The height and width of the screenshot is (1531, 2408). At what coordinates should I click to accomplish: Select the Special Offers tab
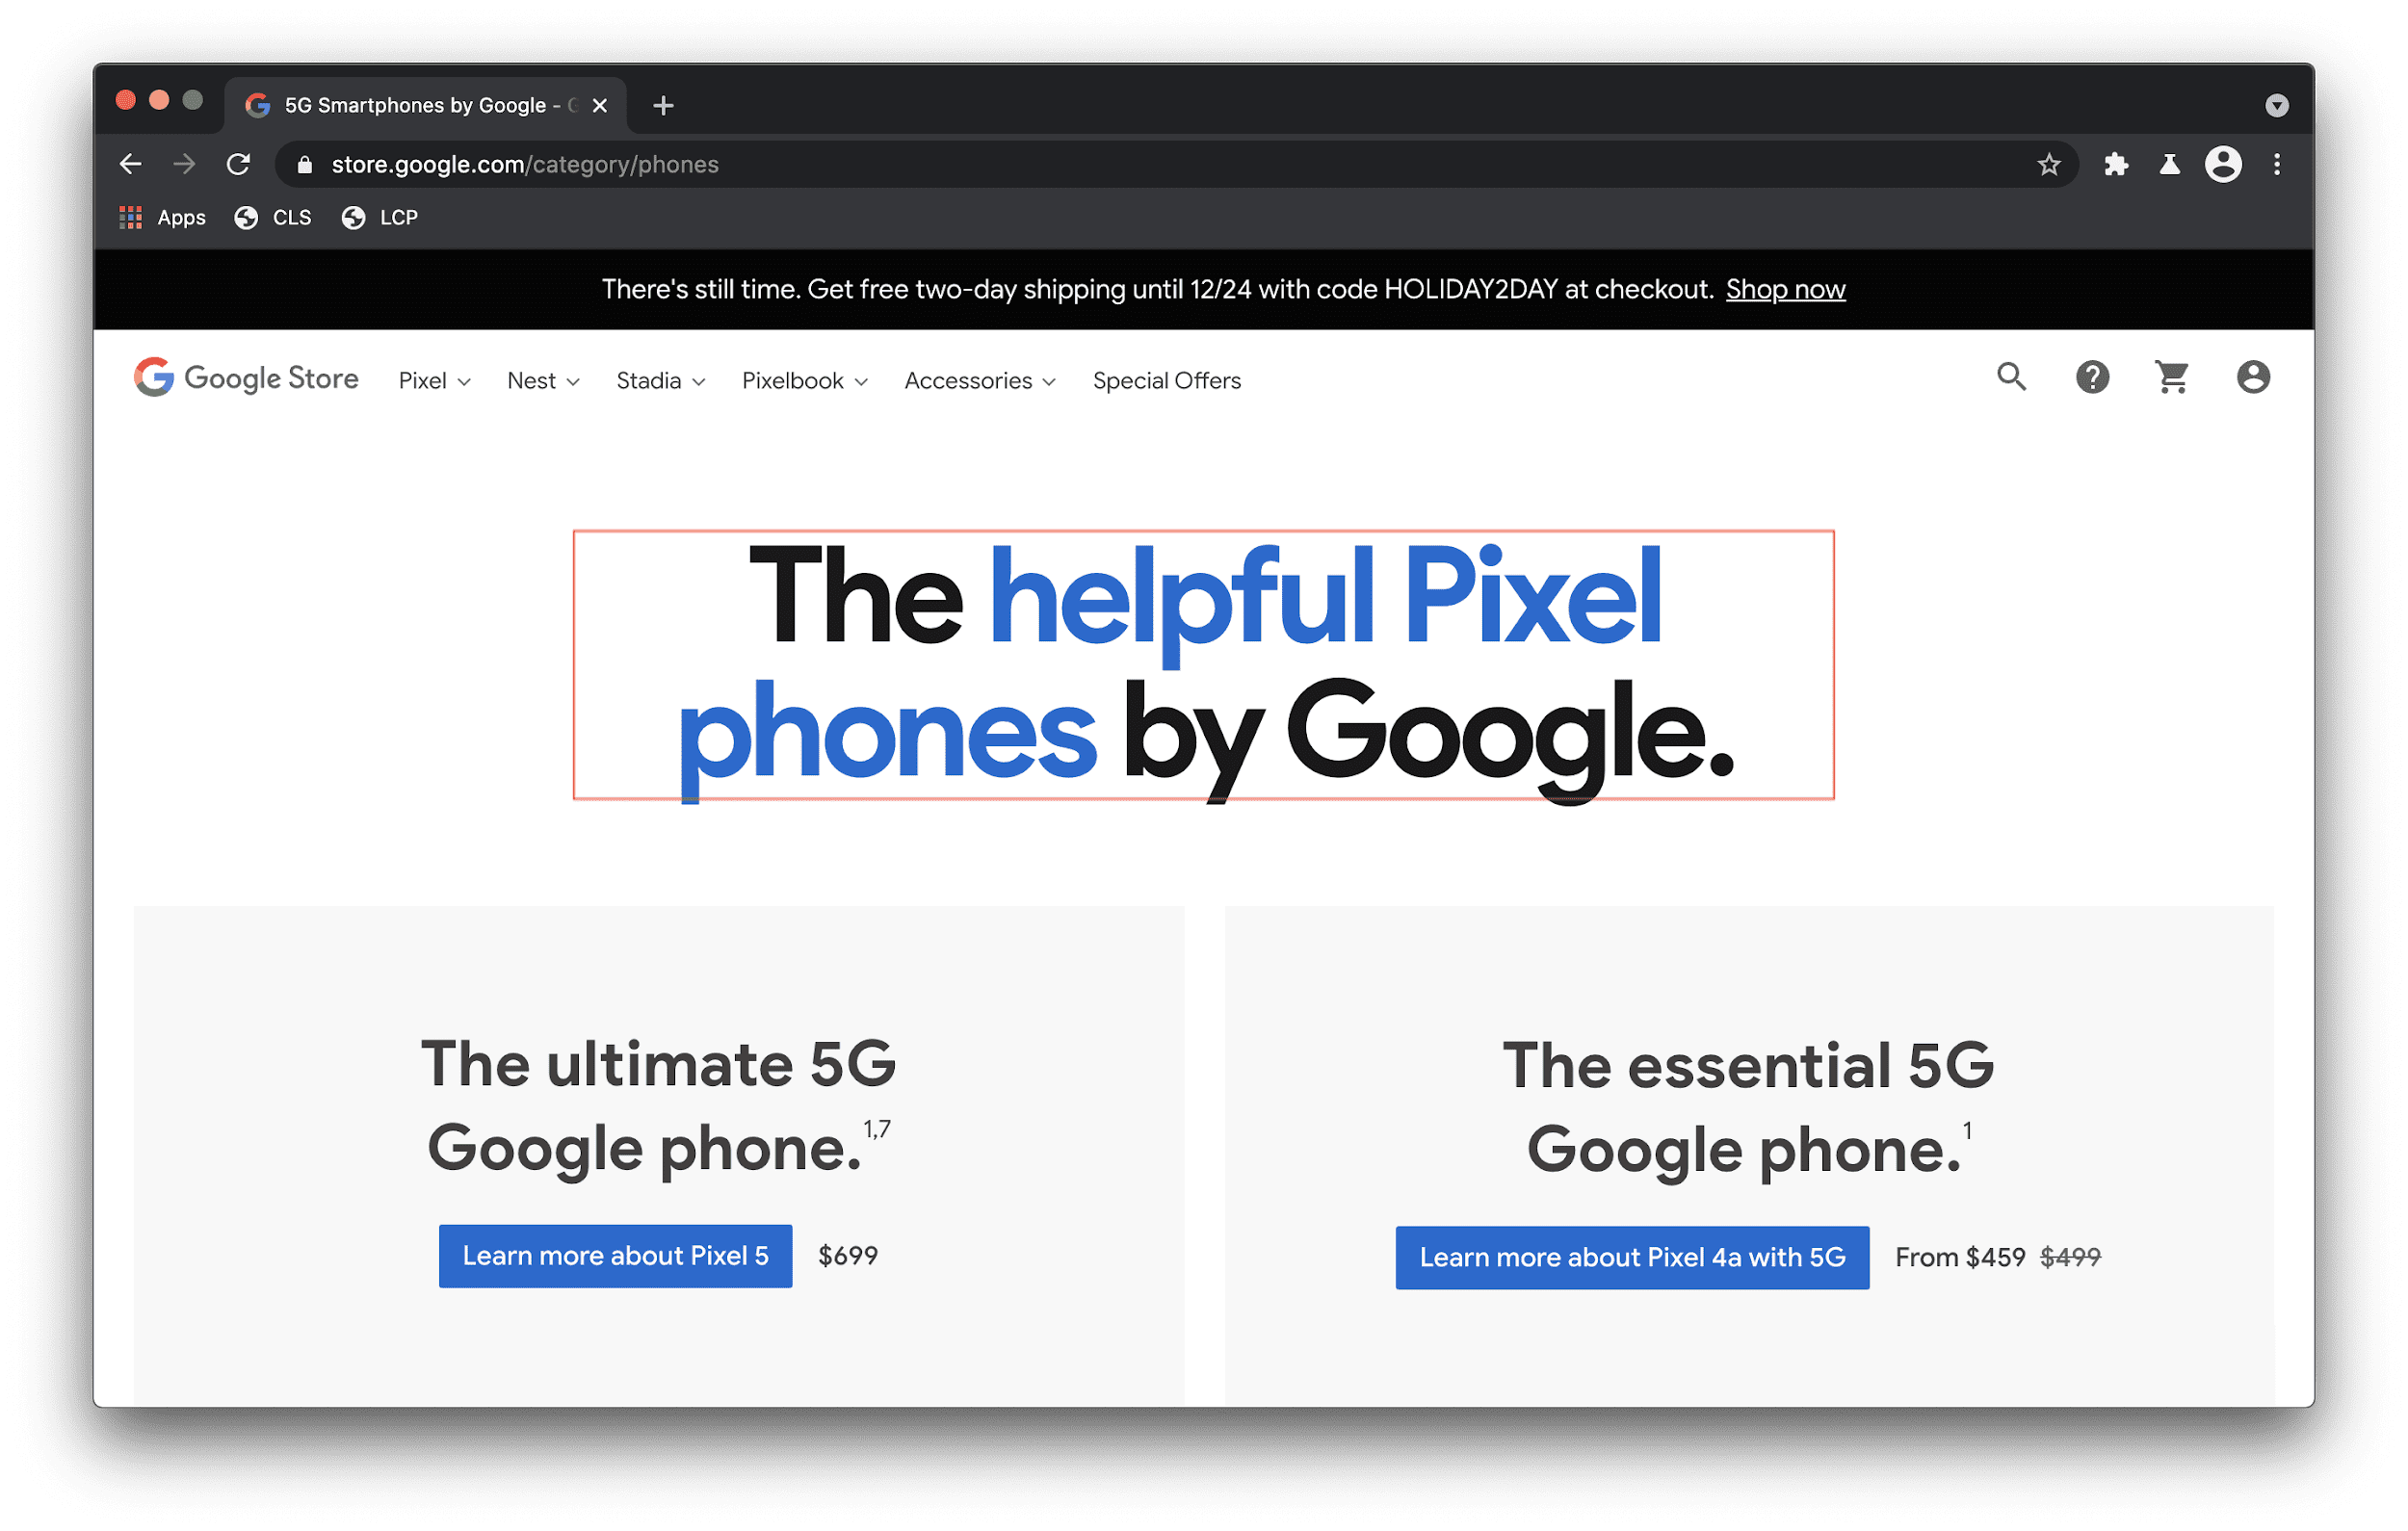(x=1167, y=380)
